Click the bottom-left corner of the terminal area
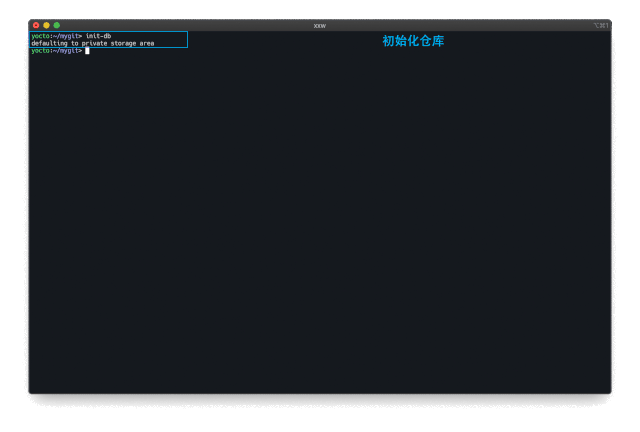Viewport: 640px width, 432px height. pyautogui.click(x=33, y=388)
